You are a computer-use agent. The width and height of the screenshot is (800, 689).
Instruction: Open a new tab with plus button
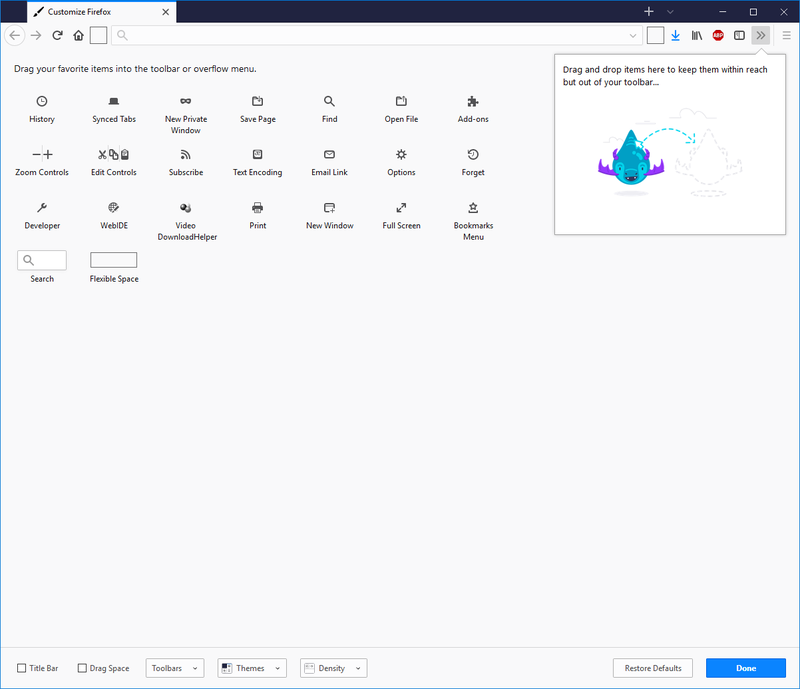[649, 11]
